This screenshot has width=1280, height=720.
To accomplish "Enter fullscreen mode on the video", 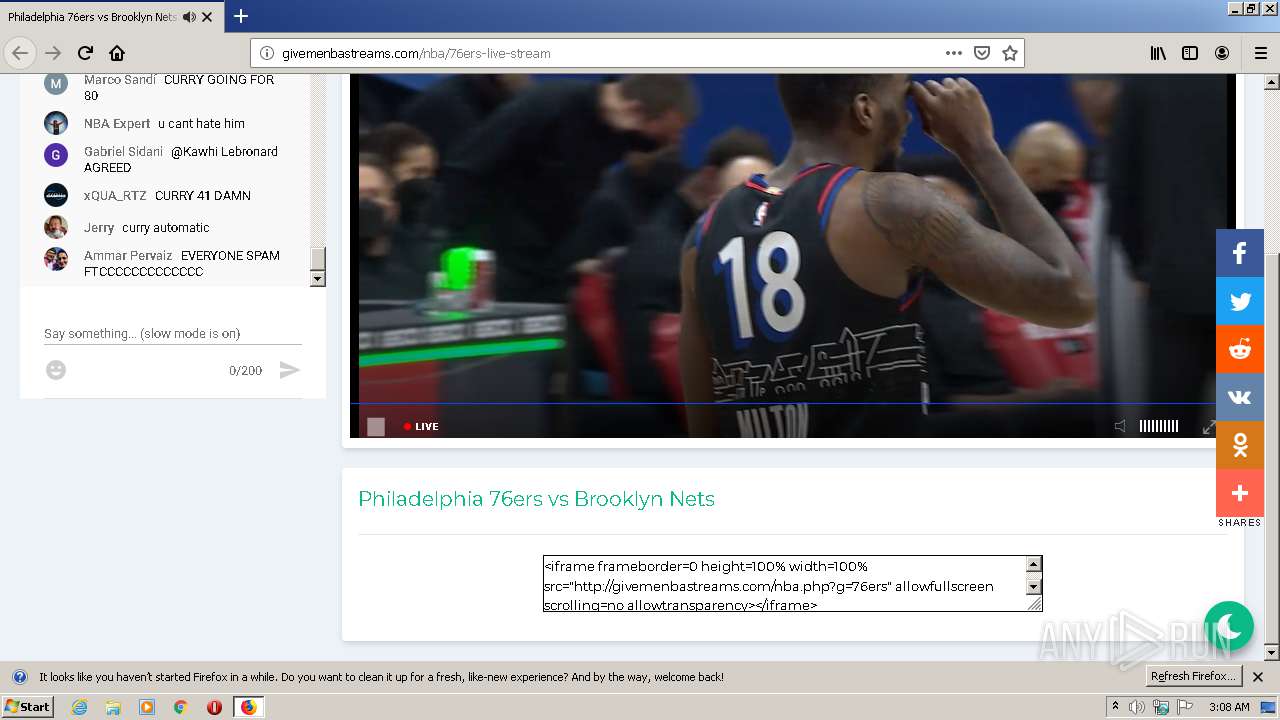I will 1209,426.
